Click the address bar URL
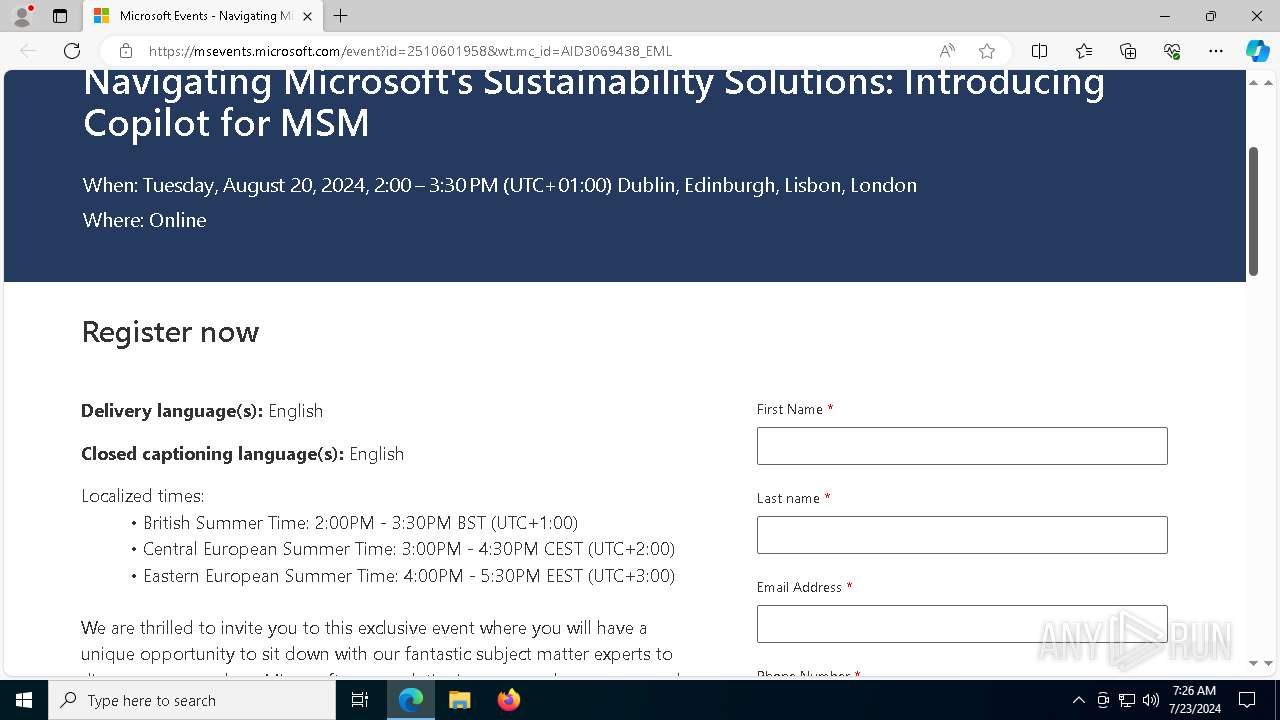The width and height of the screenshot is (1280, 720). click(410, 51)
